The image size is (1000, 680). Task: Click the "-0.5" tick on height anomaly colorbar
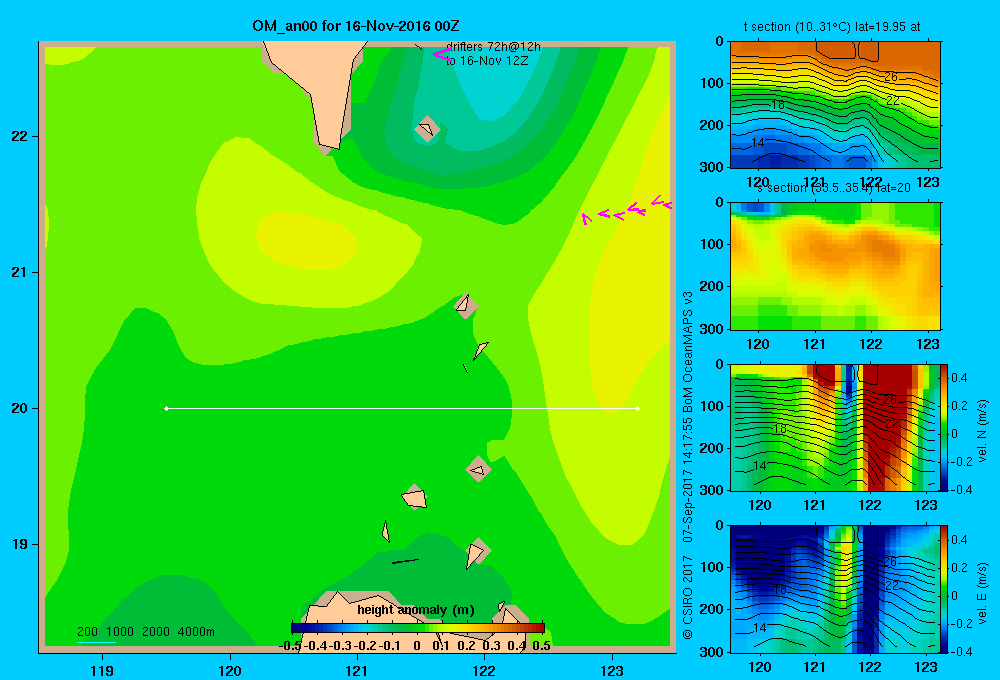pyautogui.click(x=291, y=645)
